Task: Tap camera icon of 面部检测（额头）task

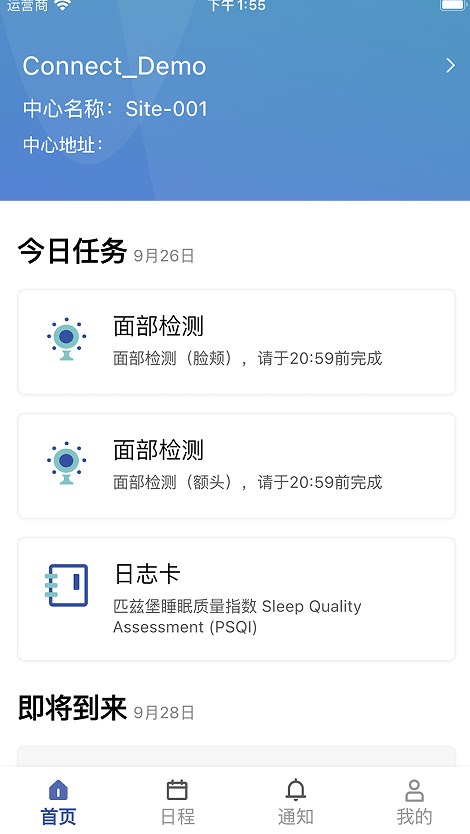Action: click(x=66, y=463)
